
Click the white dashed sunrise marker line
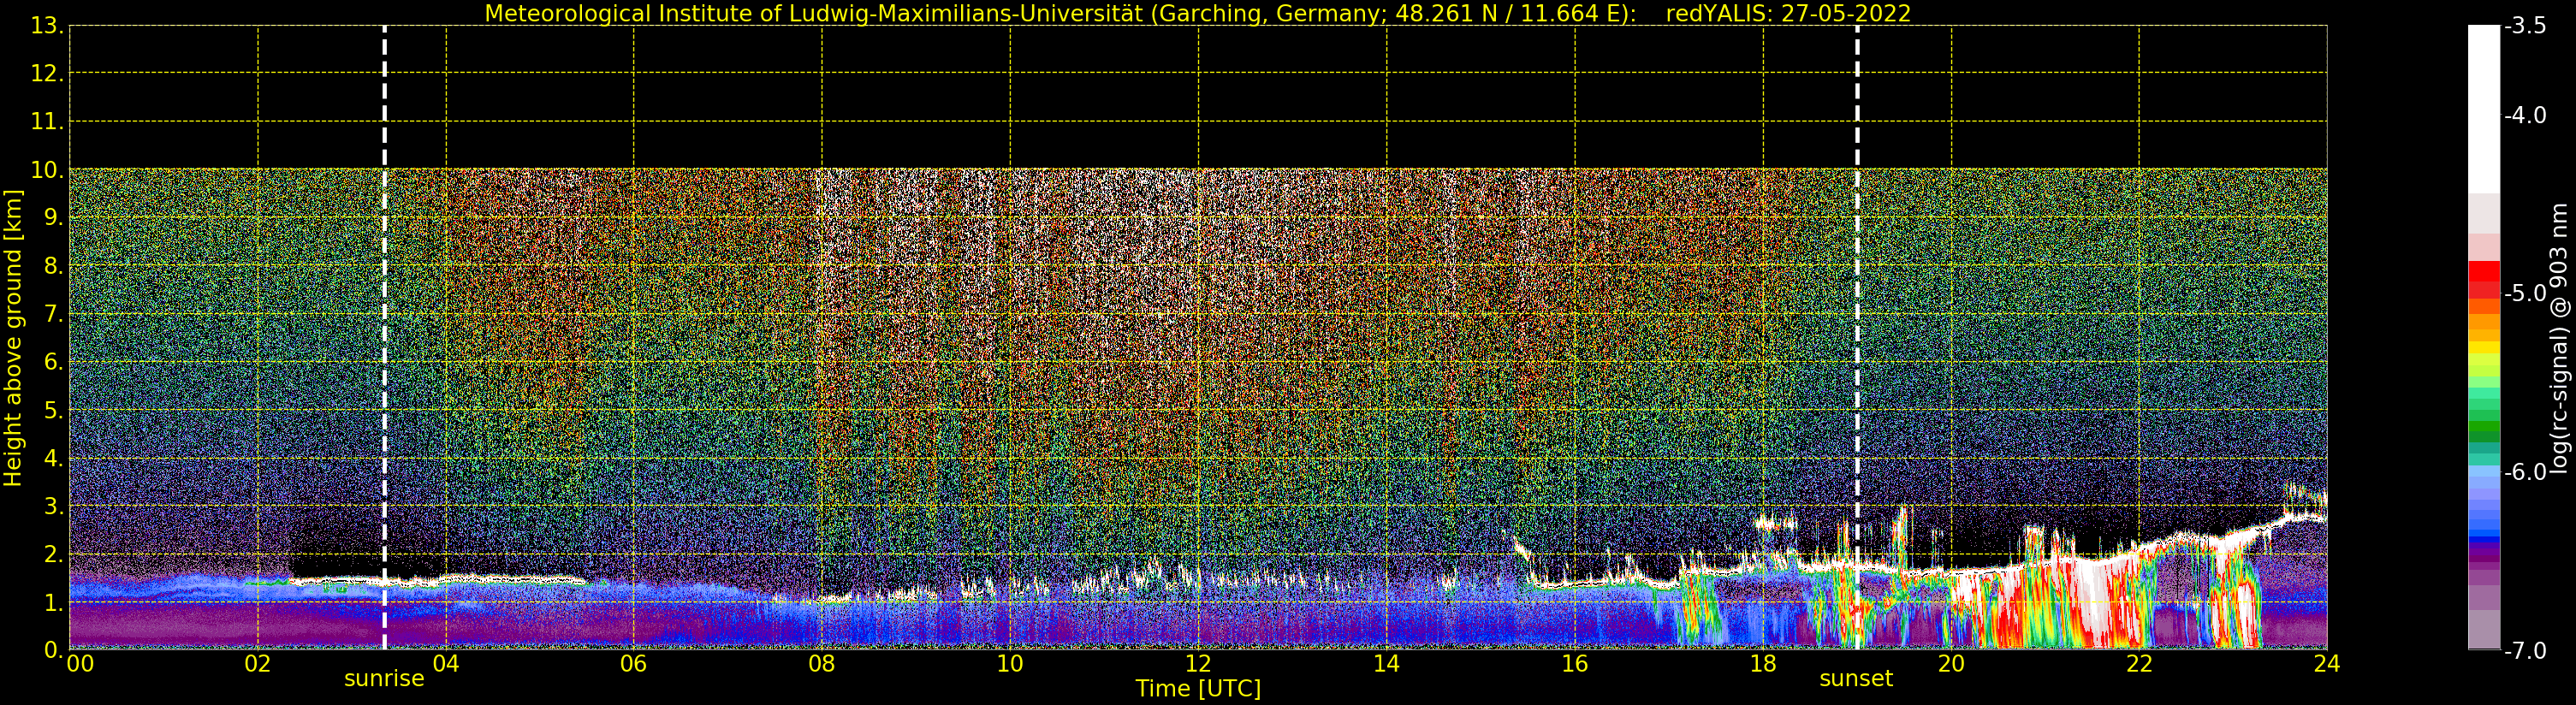coord(384,338)
